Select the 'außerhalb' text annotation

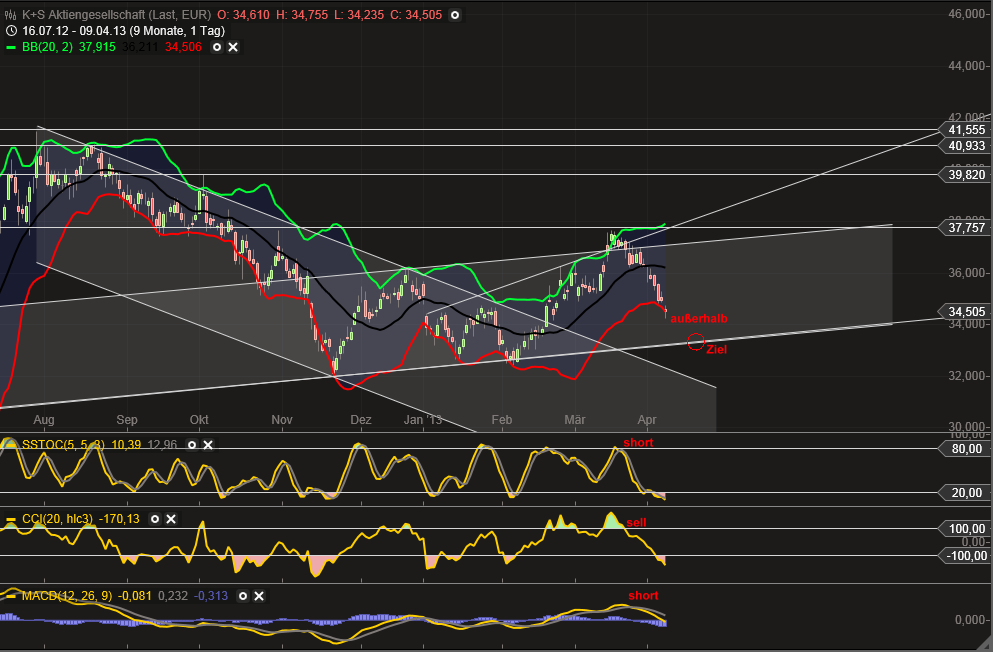699,319
